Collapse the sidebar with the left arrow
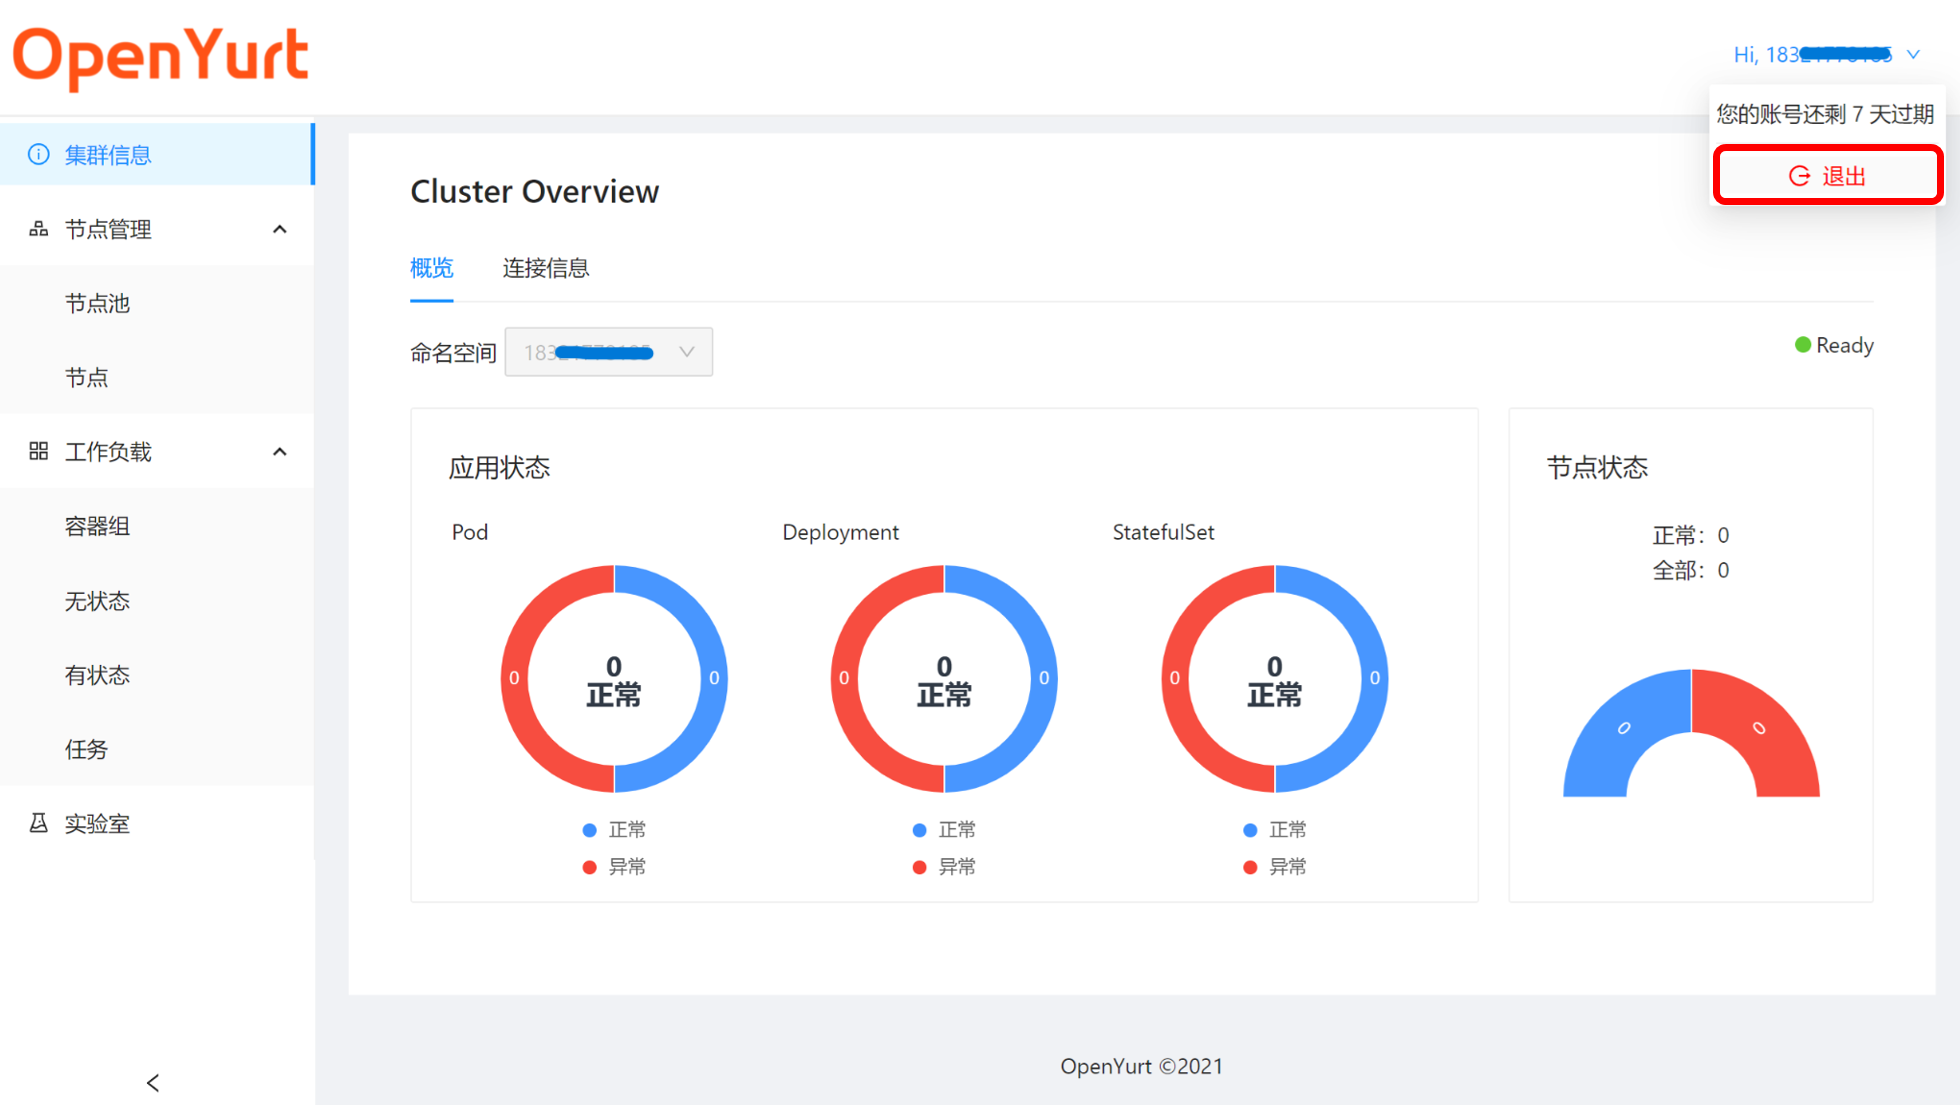This screenshot has height=1108, width=1960. (153, 1083)
